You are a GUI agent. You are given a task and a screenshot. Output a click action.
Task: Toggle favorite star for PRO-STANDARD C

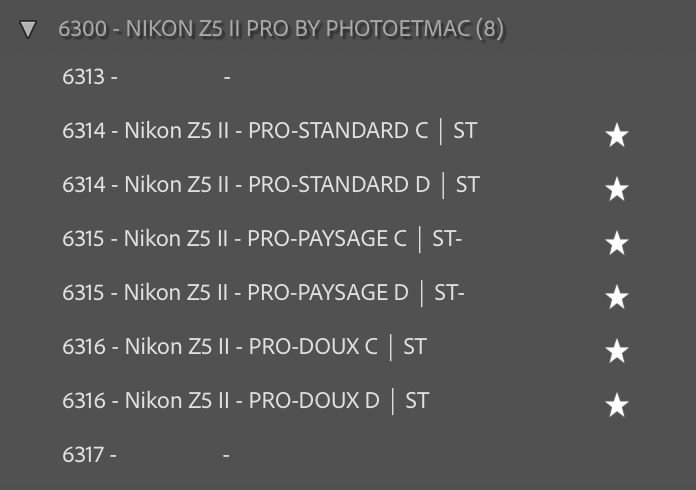pyautogui.click(x=617, y=135)
